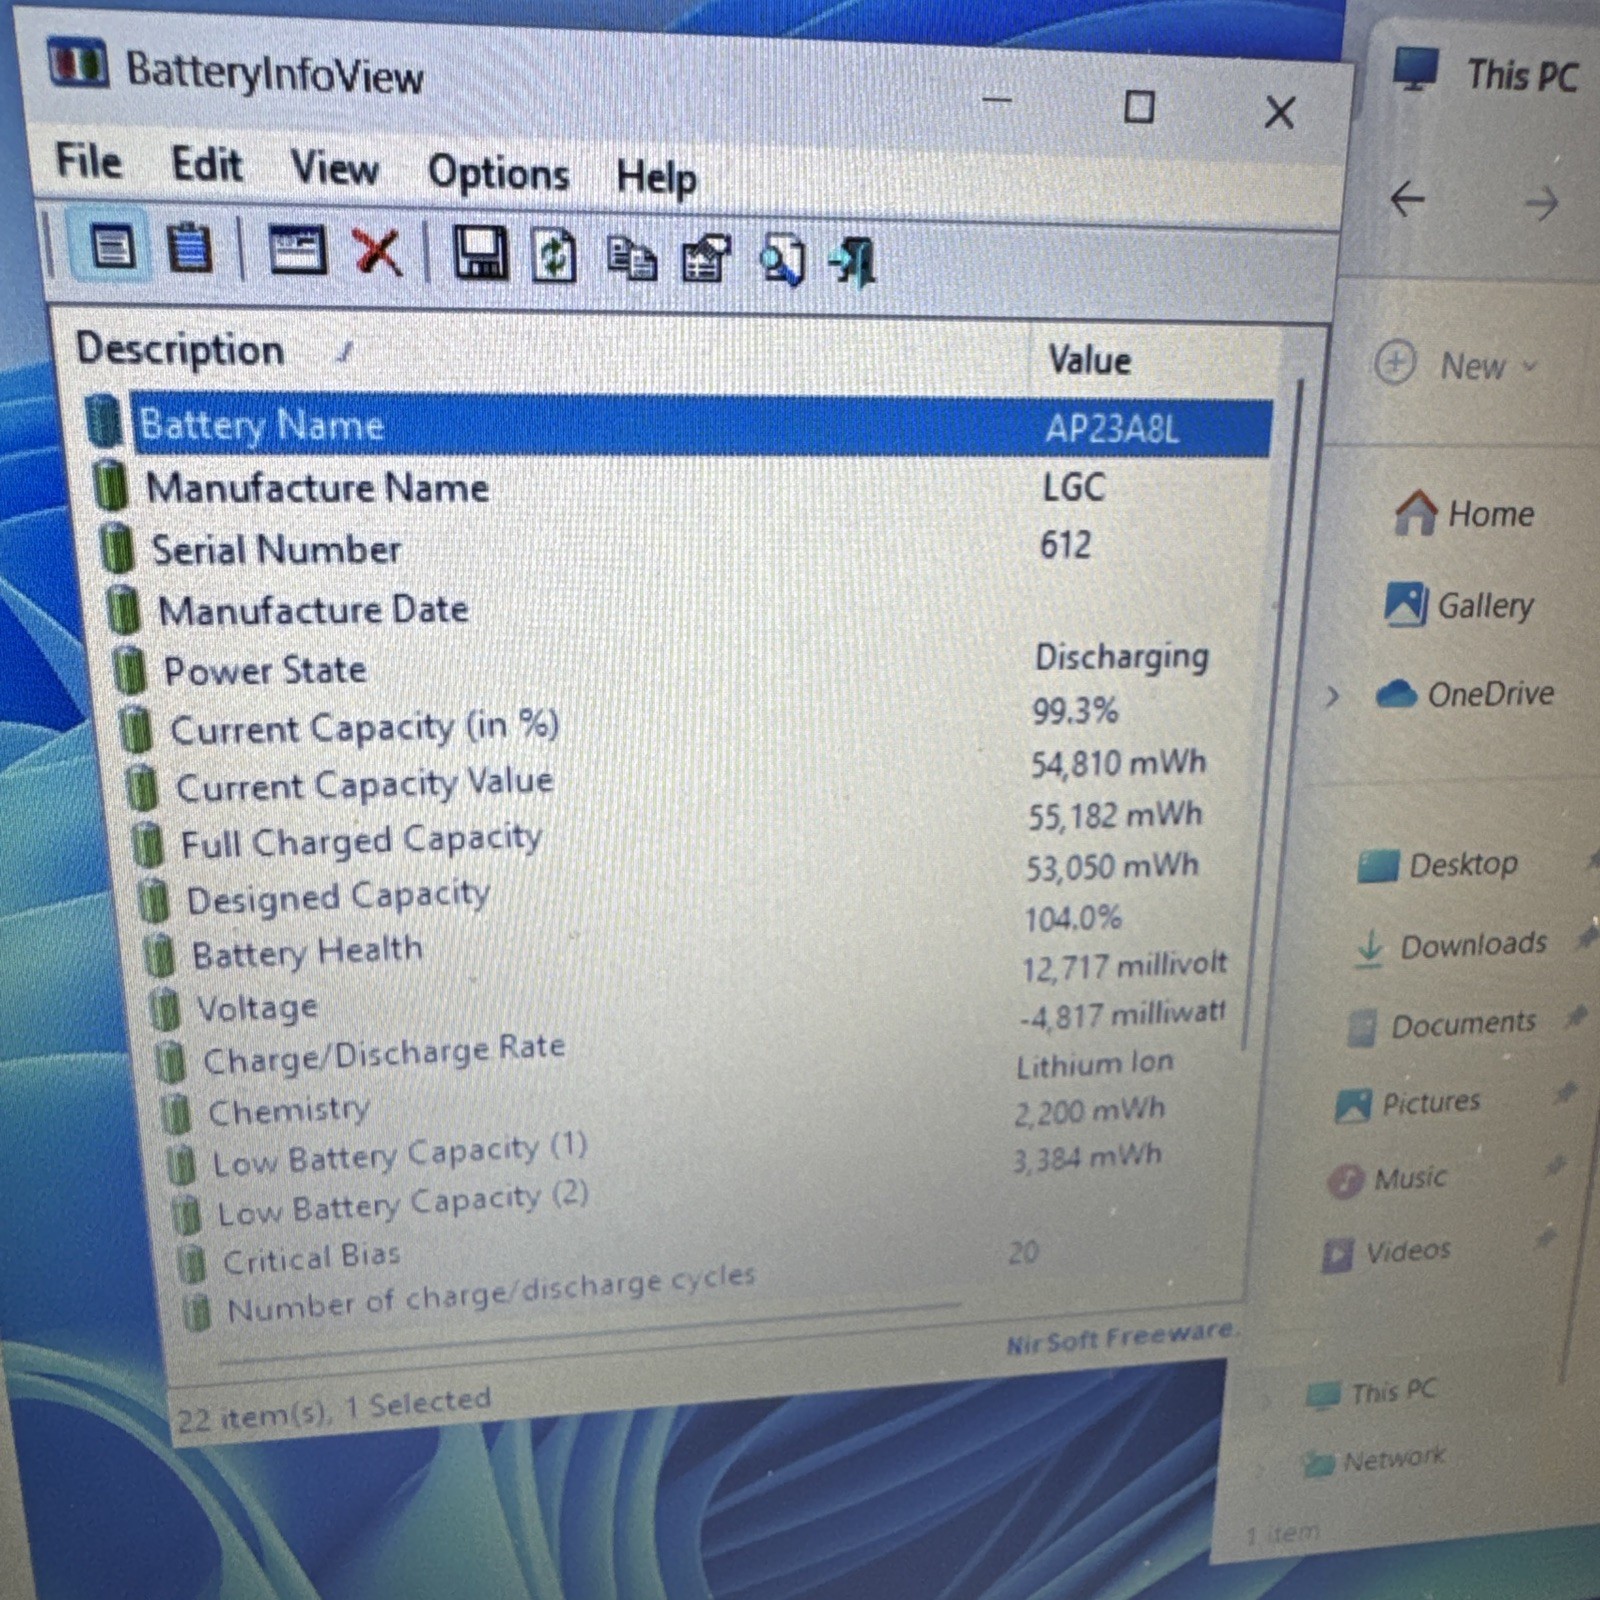This screenshot has width=1600, height=1600.
Task: Go back in File Explorer with the left arrow
Action: pyautogui.click(x=1407, y=199)
